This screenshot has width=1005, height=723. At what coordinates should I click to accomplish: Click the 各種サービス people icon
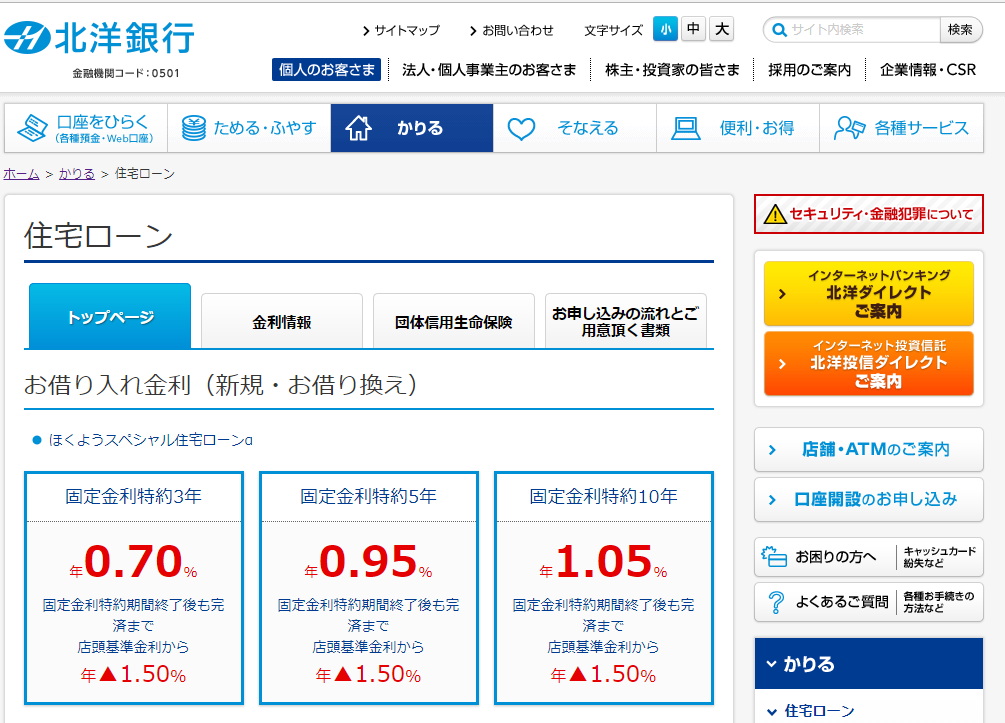[x=850, y=127]
